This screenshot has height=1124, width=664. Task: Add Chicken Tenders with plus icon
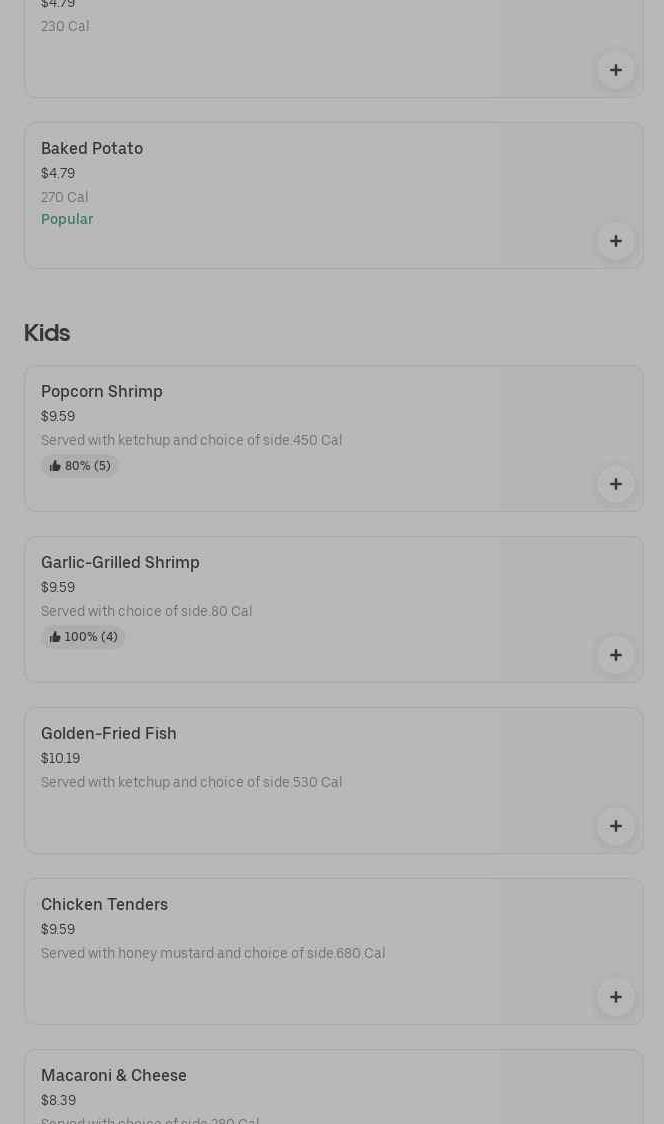616,997
